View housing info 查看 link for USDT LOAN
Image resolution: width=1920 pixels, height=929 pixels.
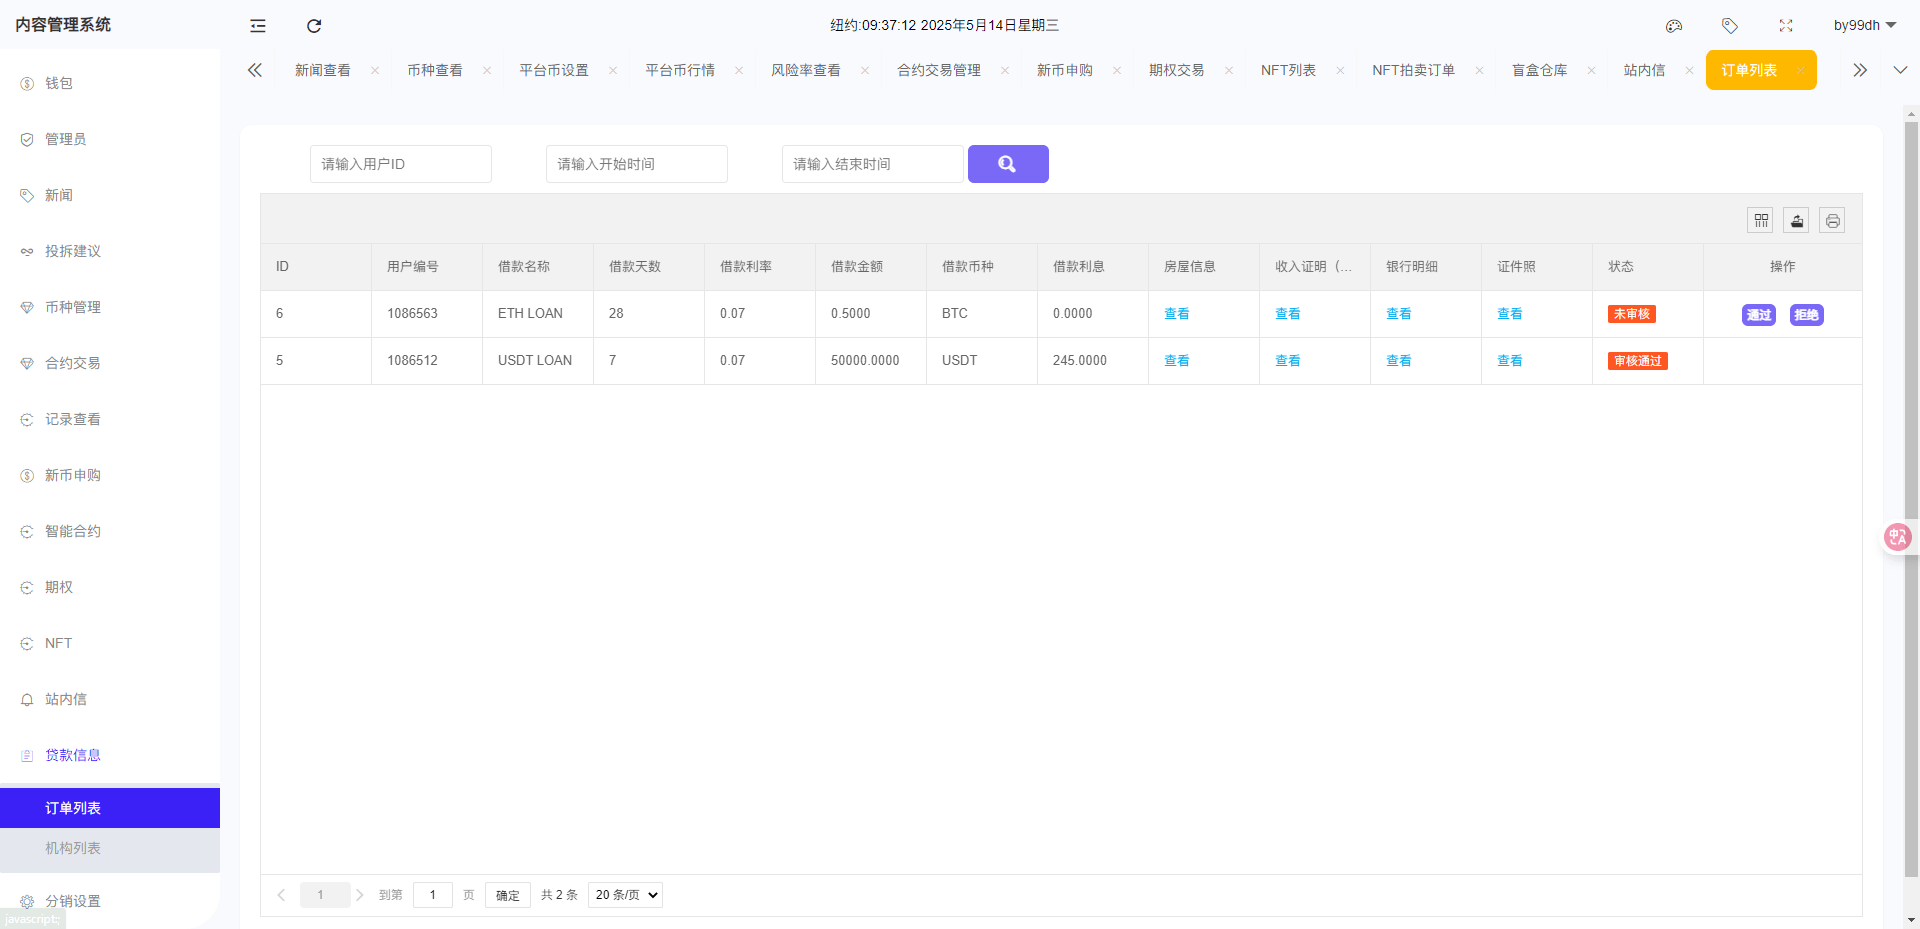pos(1177,360)
